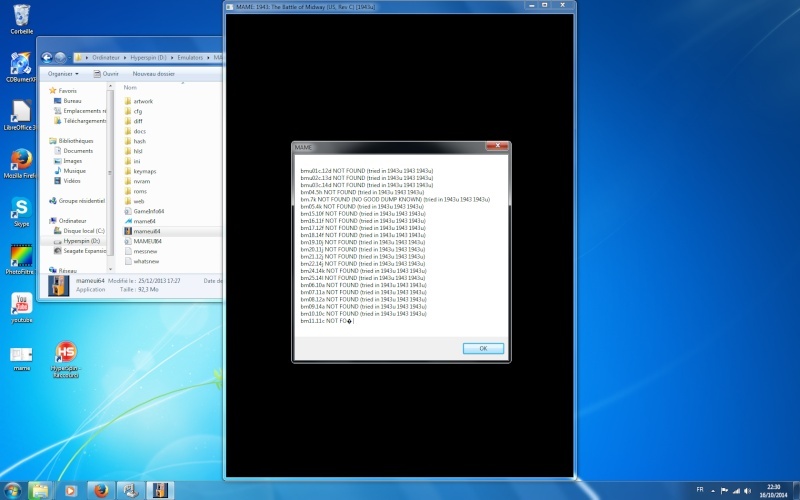
Task: Select the MAMEUI64 file
Action: tap(143, 241)
